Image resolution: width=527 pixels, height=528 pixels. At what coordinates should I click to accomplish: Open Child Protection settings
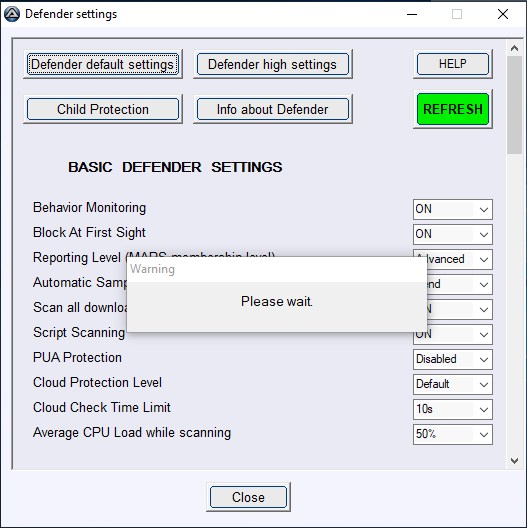[x=103, y=109]
